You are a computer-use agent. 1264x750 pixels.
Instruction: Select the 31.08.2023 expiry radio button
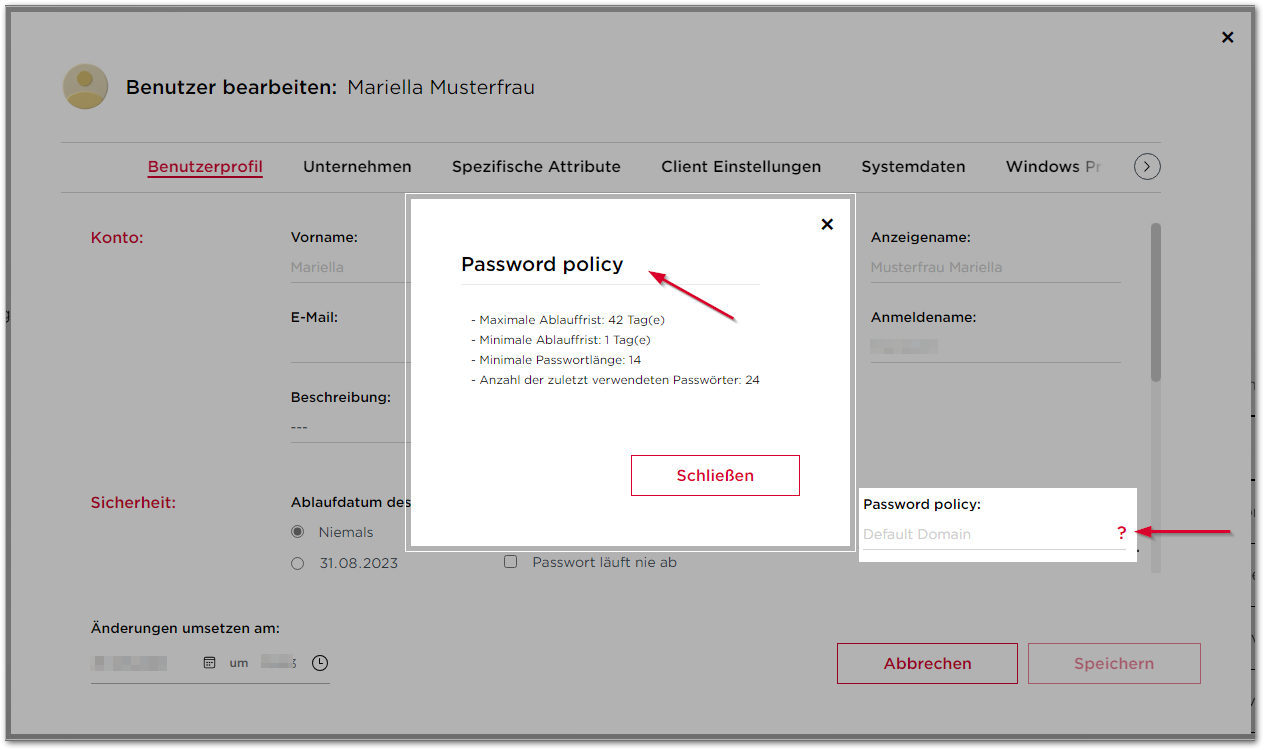297,563
